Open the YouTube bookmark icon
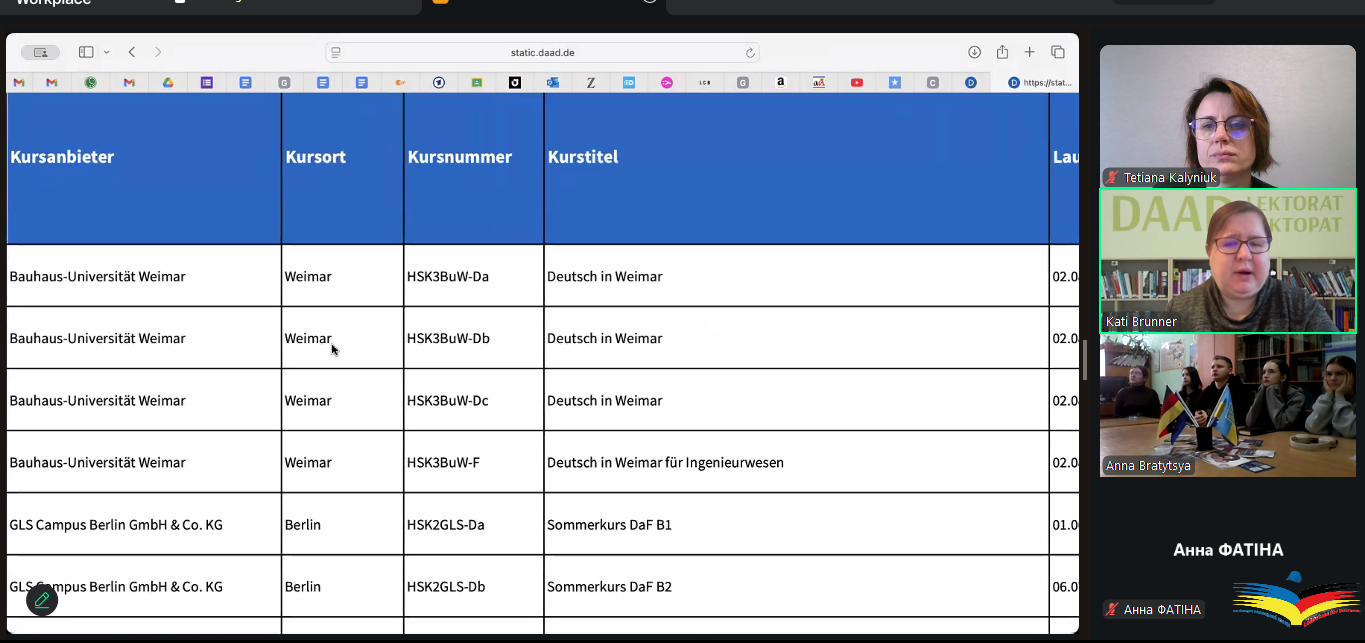Viewport: 1365px width, 643px height. click(857, 83)
